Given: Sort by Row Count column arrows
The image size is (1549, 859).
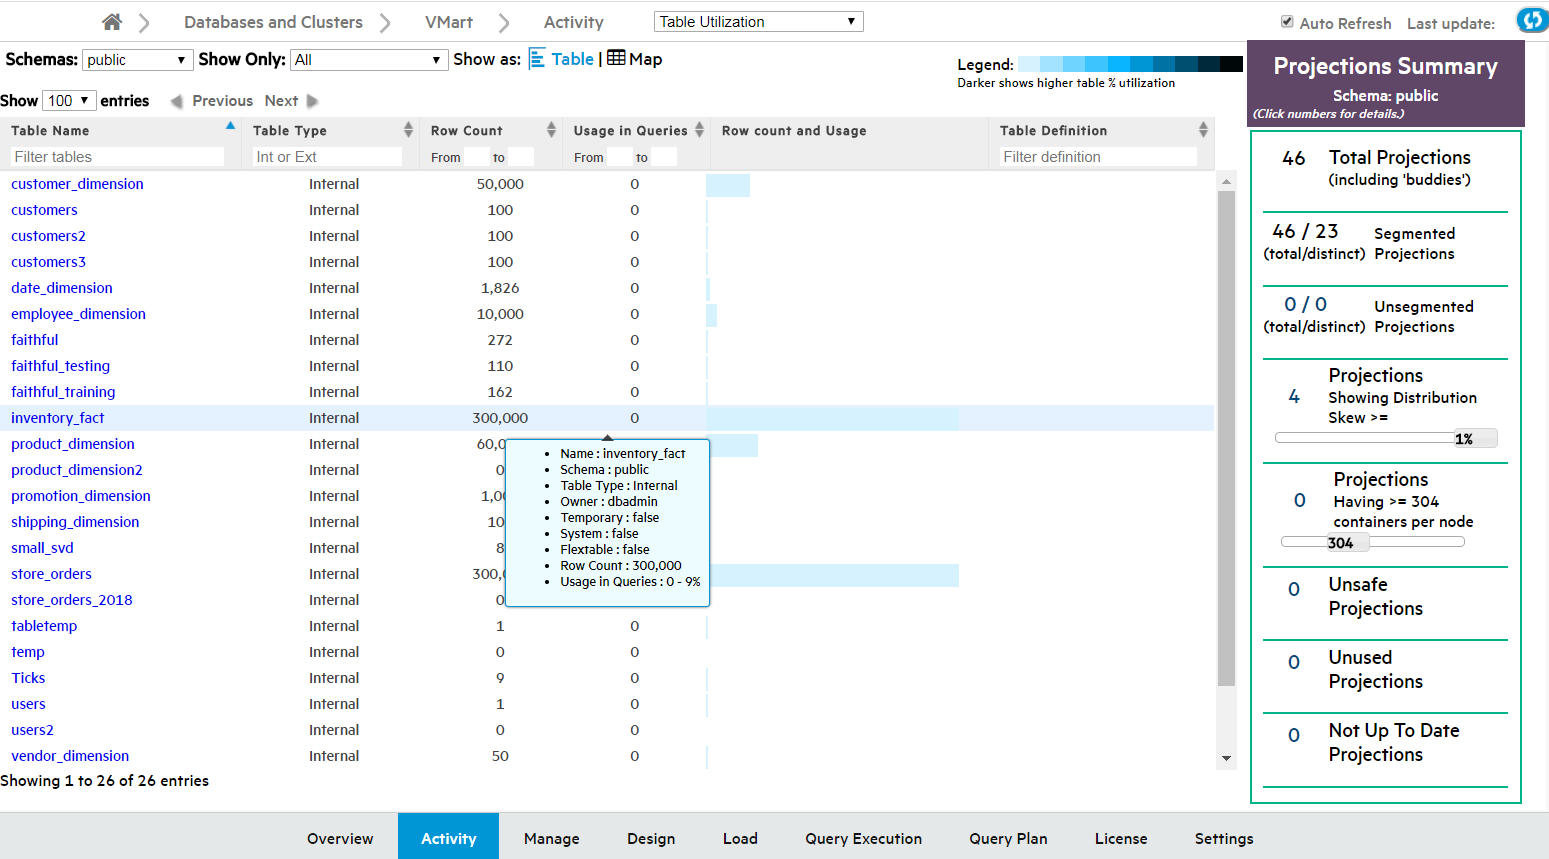Looking at the screenshot, I should tap(551, 130).
